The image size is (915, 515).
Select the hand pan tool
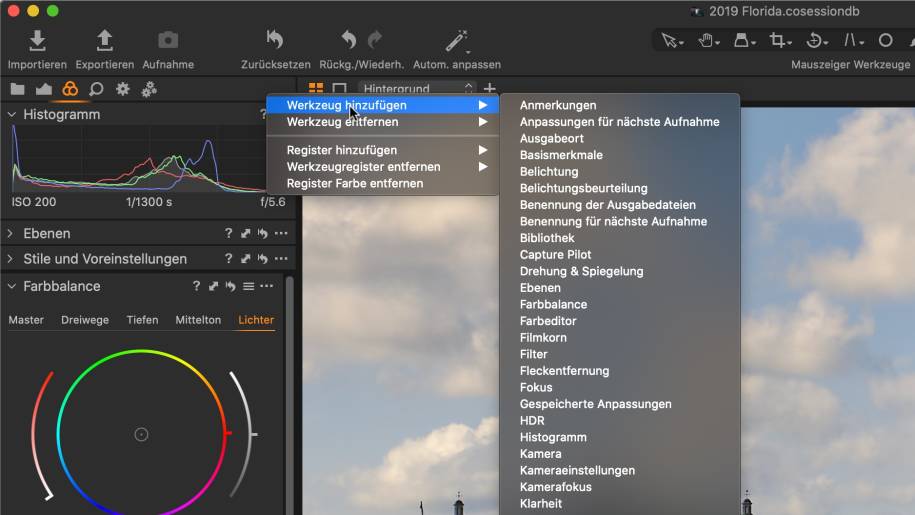click(x=708, y=40)
